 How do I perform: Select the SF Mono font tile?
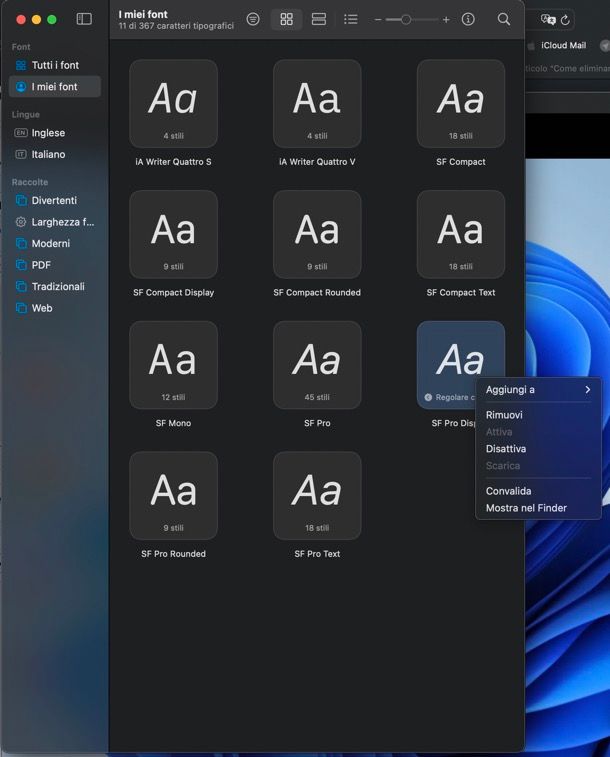pyautogui.click(x=173, y=365)
